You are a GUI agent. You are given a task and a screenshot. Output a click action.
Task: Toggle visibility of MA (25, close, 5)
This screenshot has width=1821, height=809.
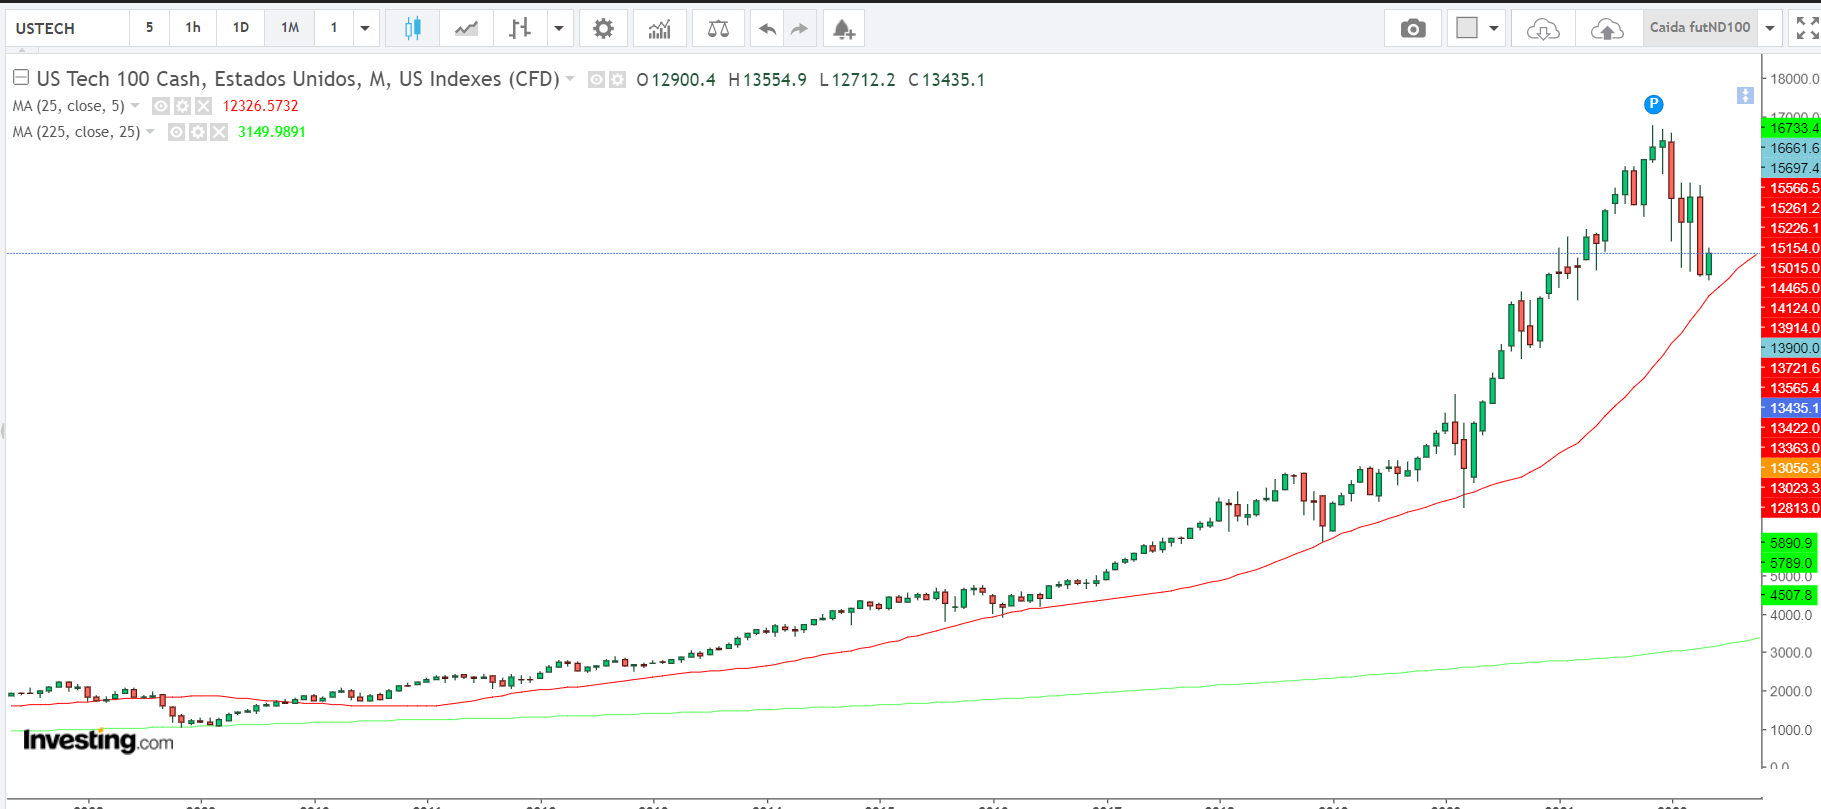160,106
